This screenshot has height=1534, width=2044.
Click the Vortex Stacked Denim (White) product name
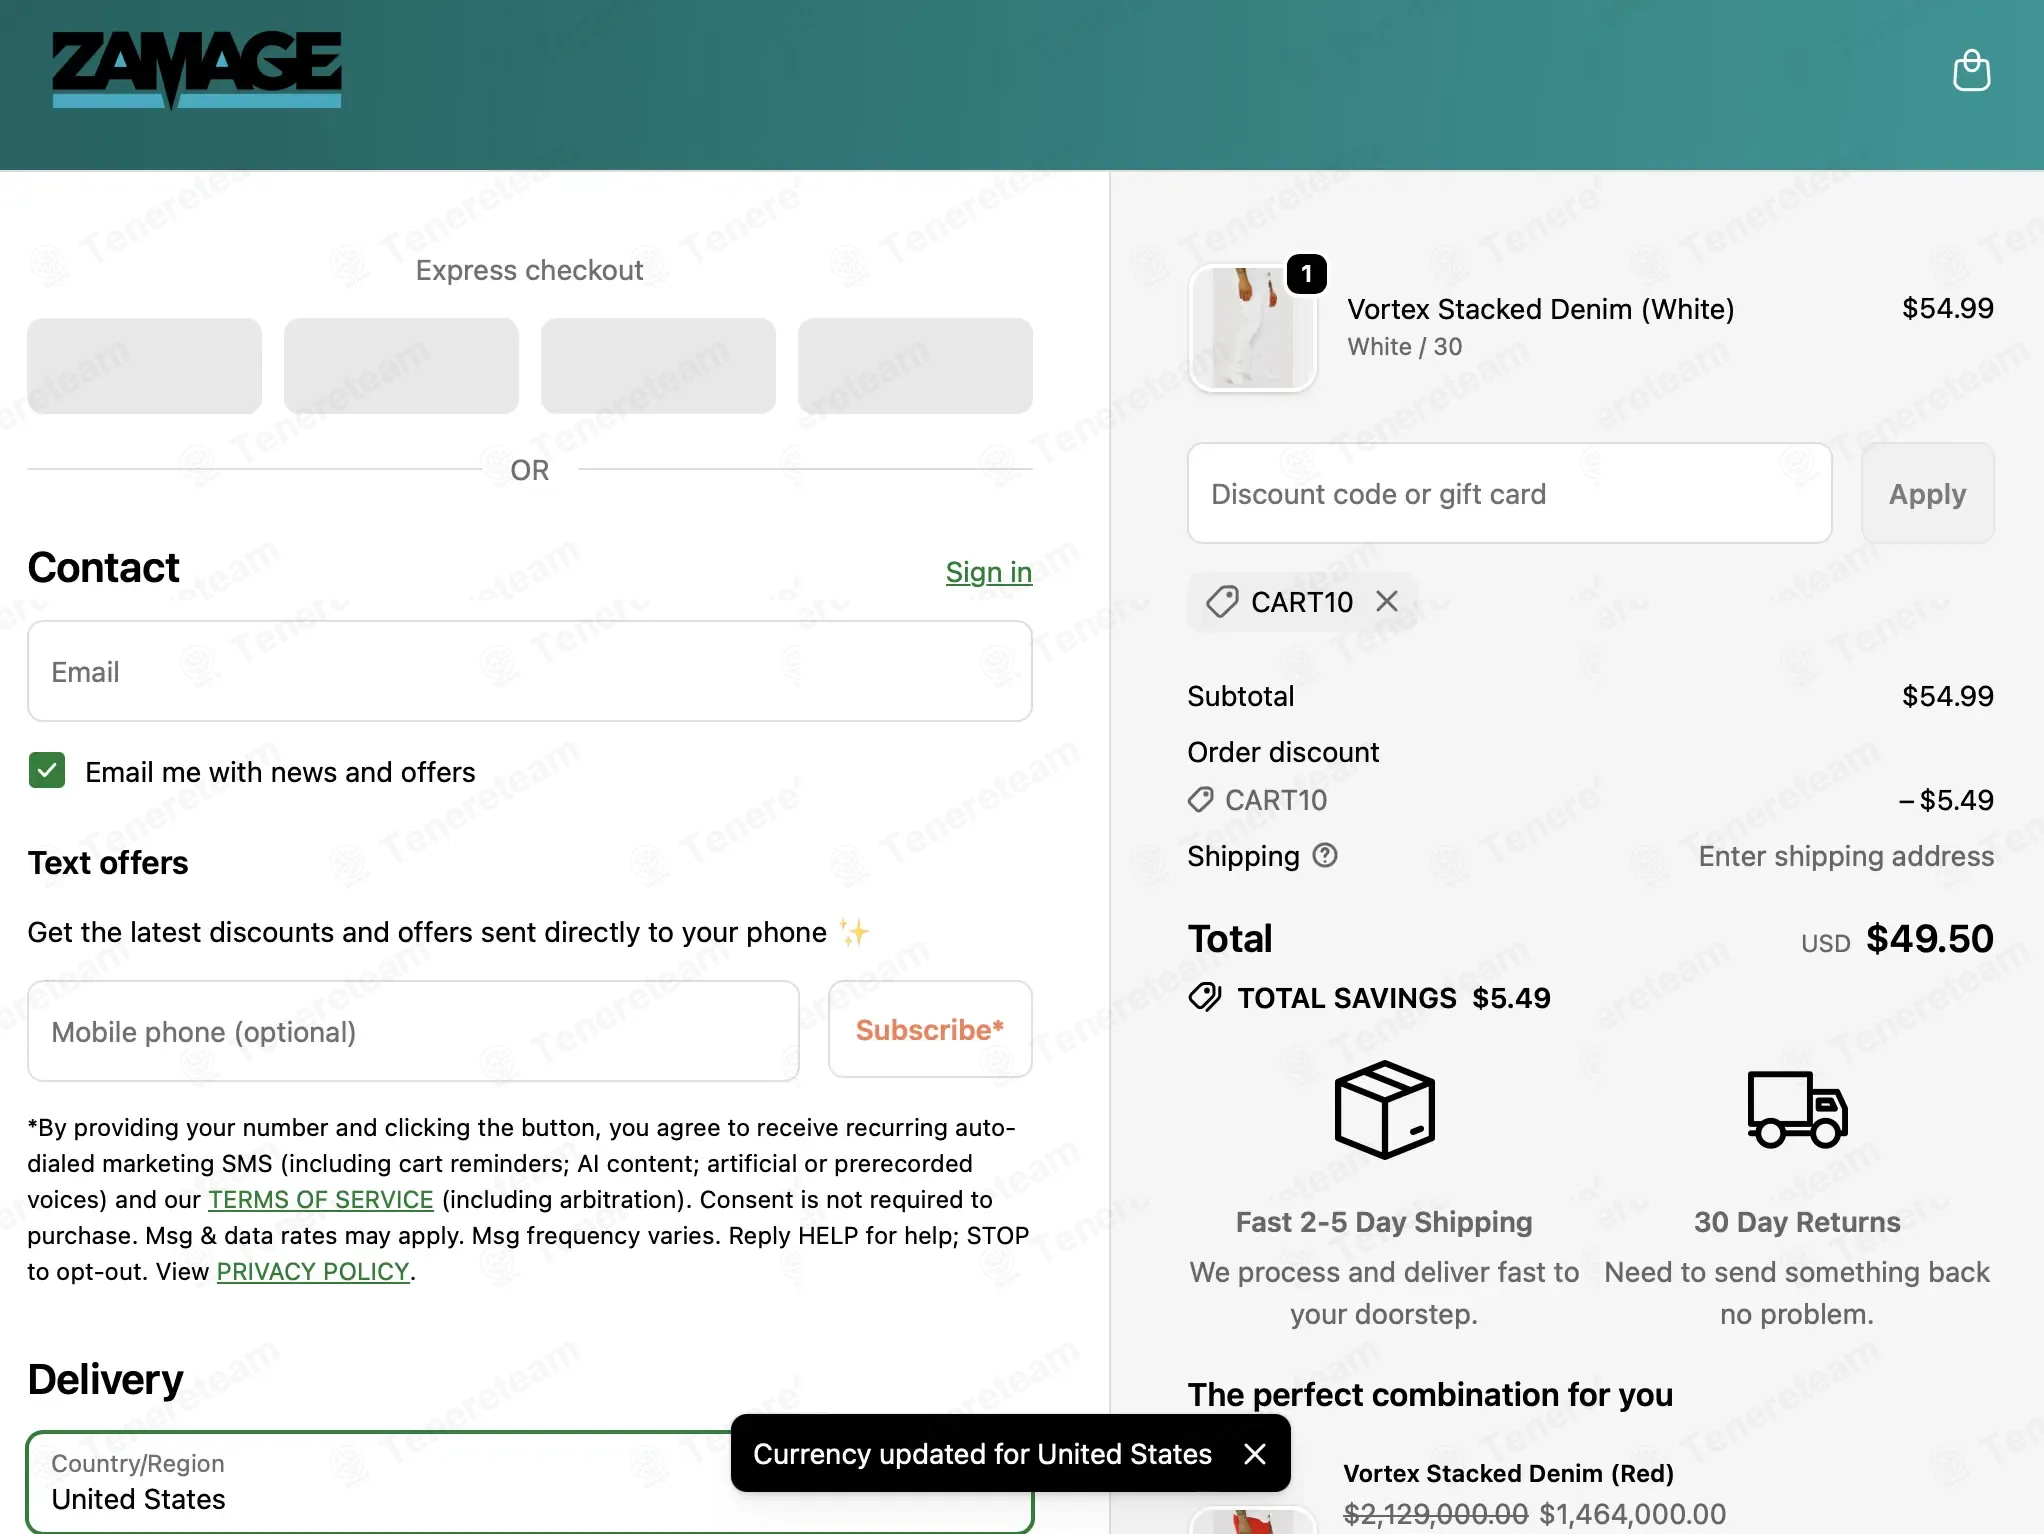click(x=1540, y=309)
